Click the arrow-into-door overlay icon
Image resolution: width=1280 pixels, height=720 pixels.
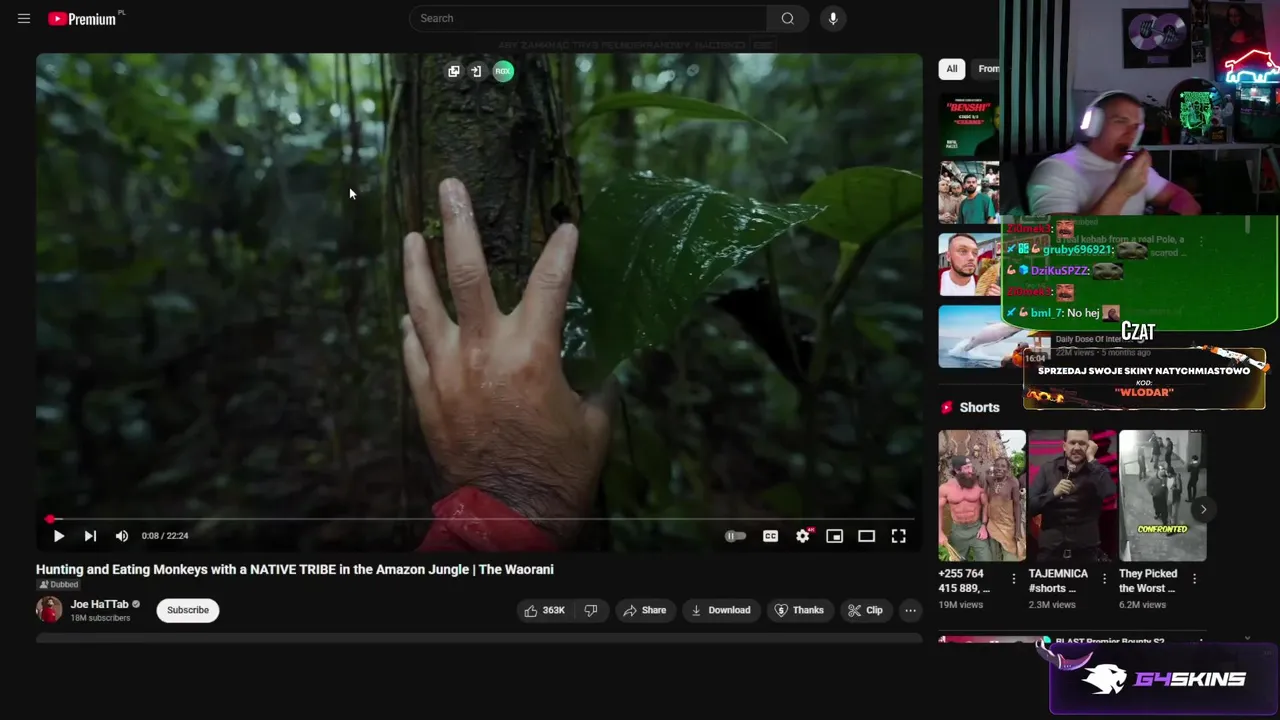(x=476, y=71)
